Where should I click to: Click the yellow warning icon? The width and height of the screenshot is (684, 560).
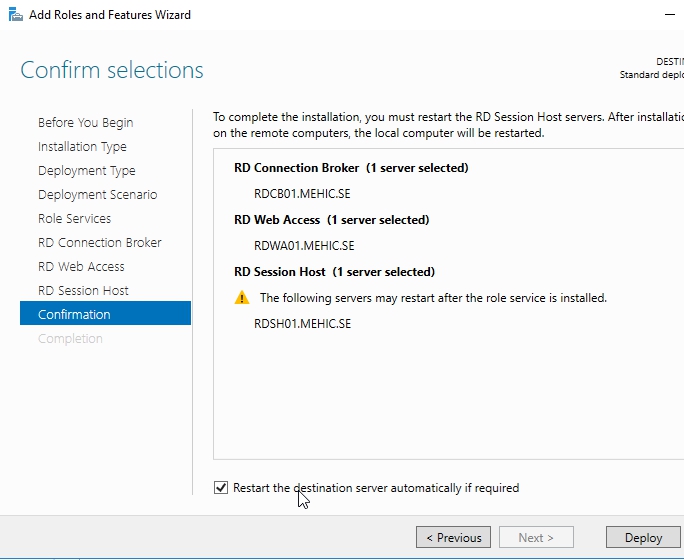(x=242, y=298)
